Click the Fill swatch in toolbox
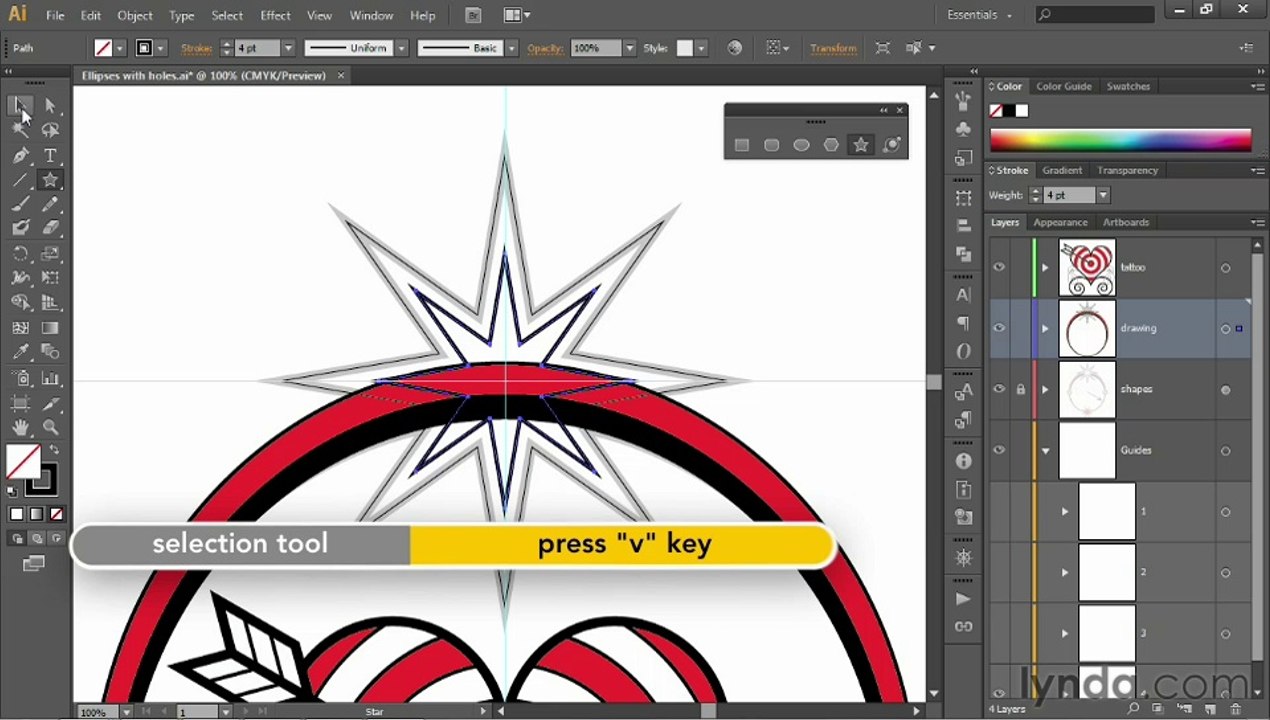The image size is (1270, 720). [22, 462]
